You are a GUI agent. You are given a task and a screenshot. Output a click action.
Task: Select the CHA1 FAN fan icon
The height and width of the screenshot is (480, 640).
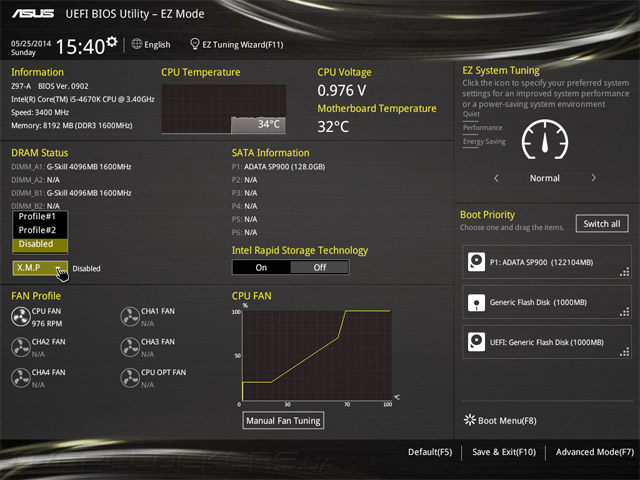coord(130,317)
